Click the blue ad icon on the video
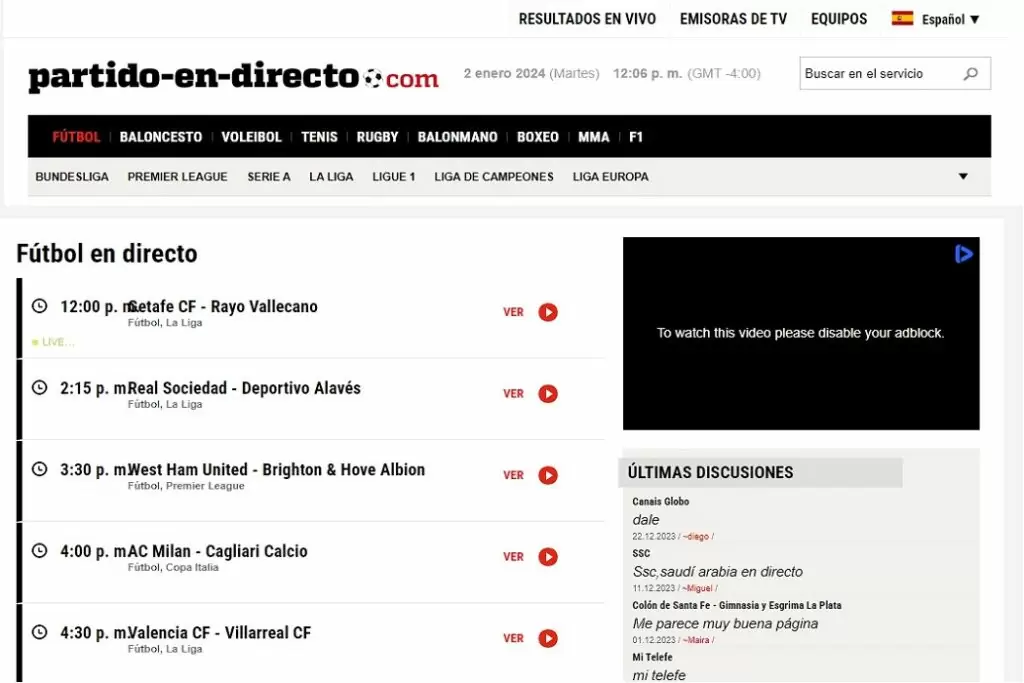This screenshot has width=1024, height=683. pyautogui.click(x=964, y=254)
